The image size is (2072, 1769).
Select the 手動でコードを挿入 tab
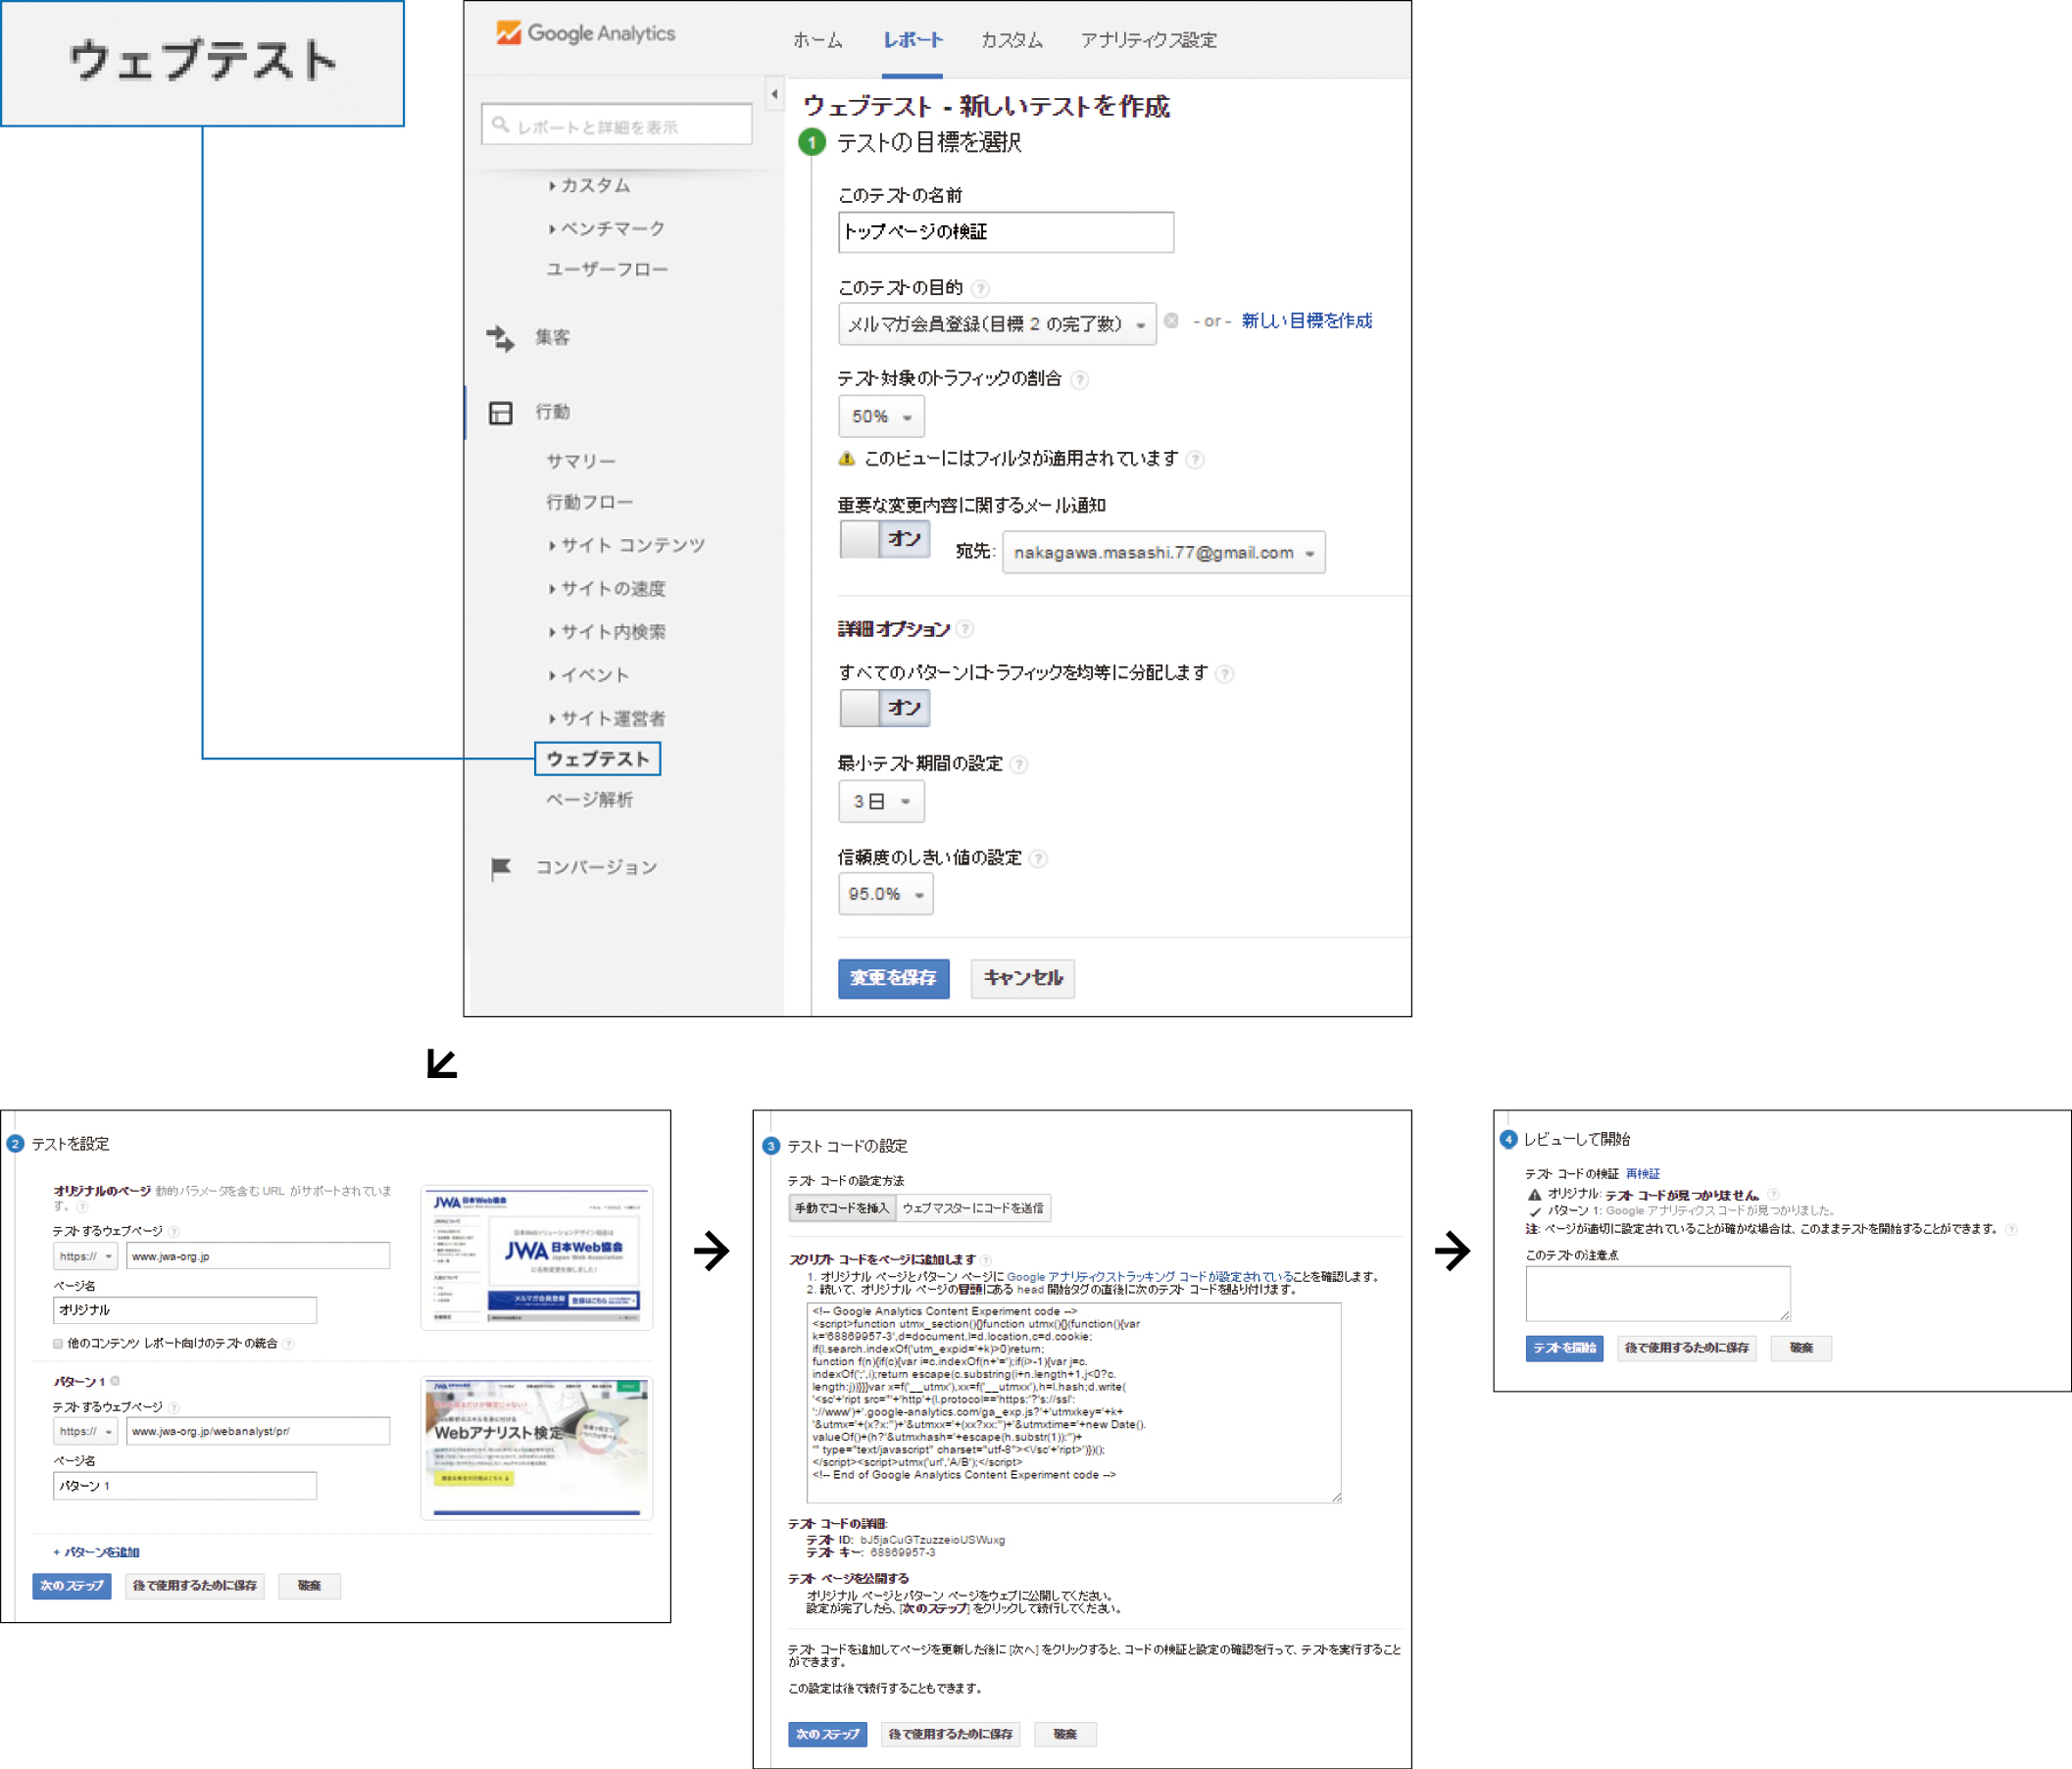pyautogui.click(x=842, y=1208)
